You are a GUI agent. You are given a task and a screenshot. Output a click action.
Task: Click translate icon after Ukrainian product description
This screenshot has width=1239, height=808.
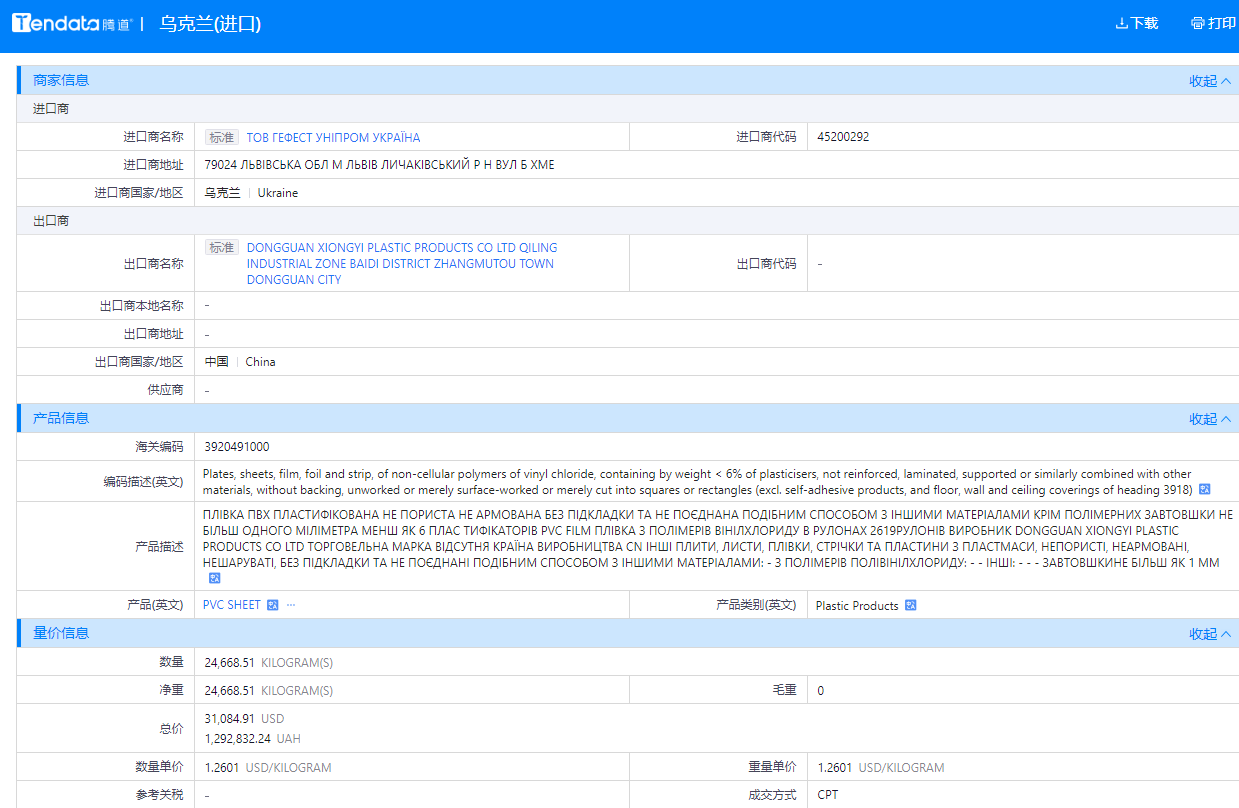214,578
